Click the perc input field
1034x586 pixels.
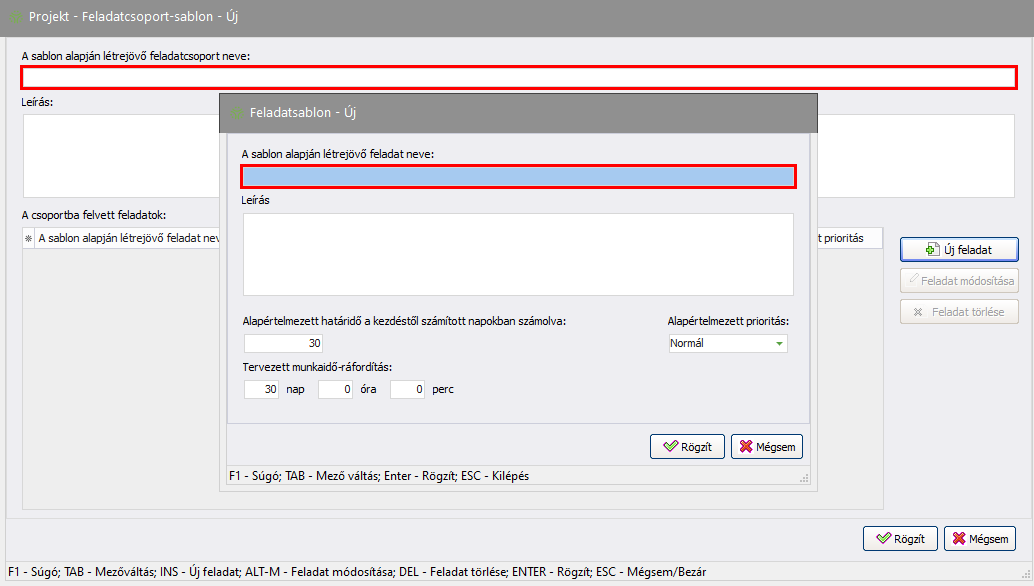pos(407,390)
